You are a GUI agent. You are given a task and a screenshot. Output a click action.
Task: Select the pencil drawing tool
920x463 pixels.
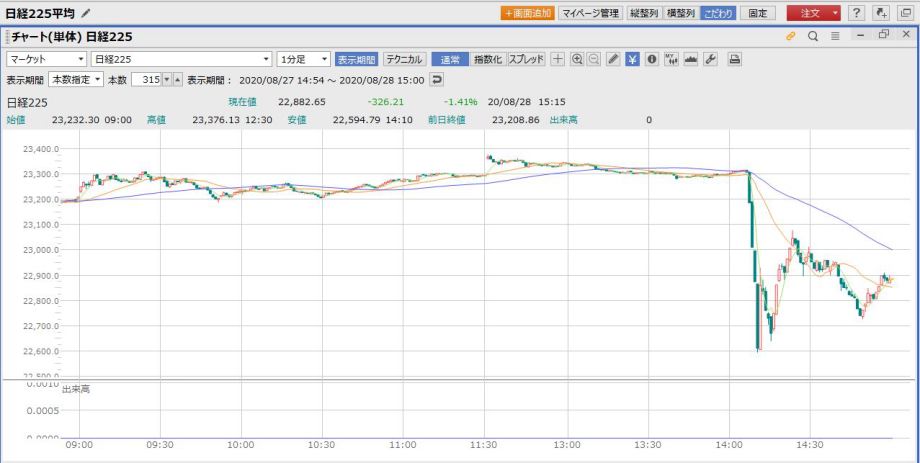[613, 59]
